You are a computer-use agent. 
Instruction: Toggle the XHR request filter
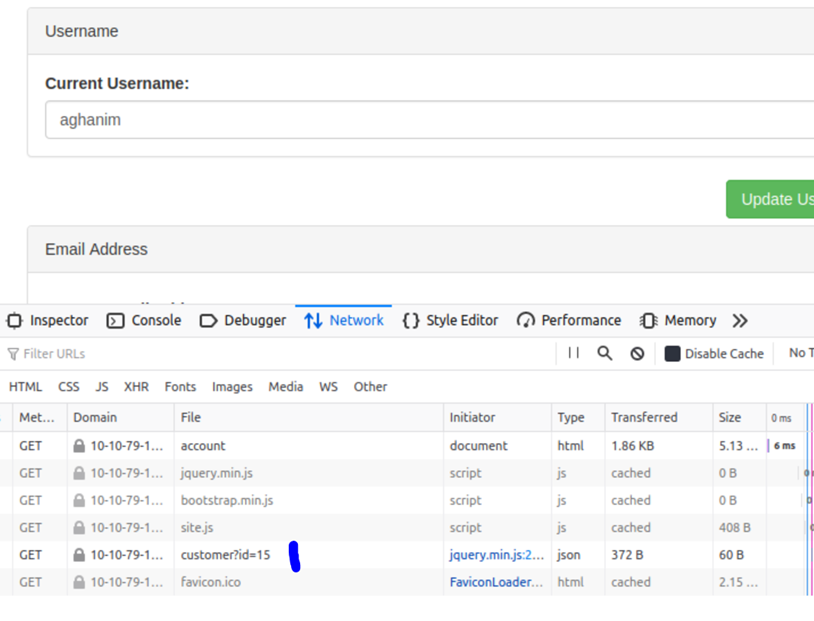(x=136, y=387)
